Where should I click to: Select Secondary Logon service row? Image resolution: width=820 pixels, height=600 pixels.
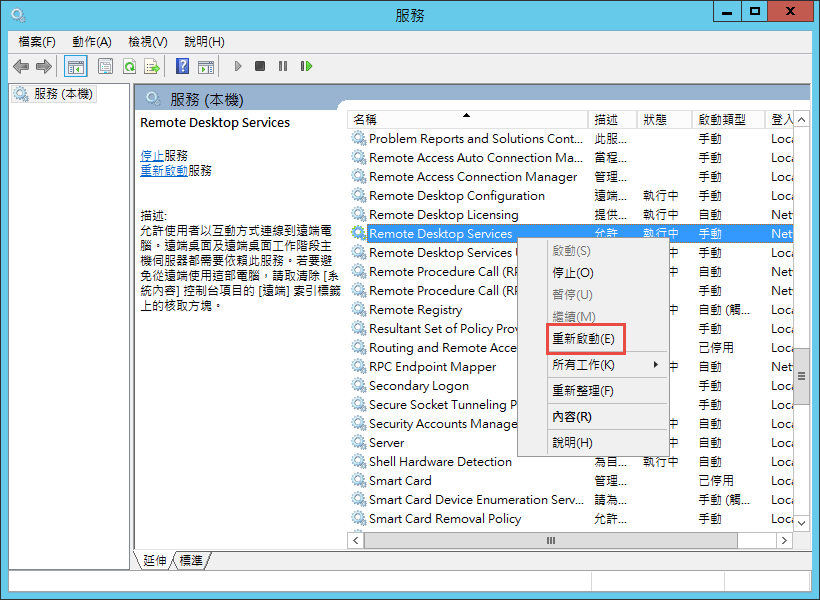point(433,386)
